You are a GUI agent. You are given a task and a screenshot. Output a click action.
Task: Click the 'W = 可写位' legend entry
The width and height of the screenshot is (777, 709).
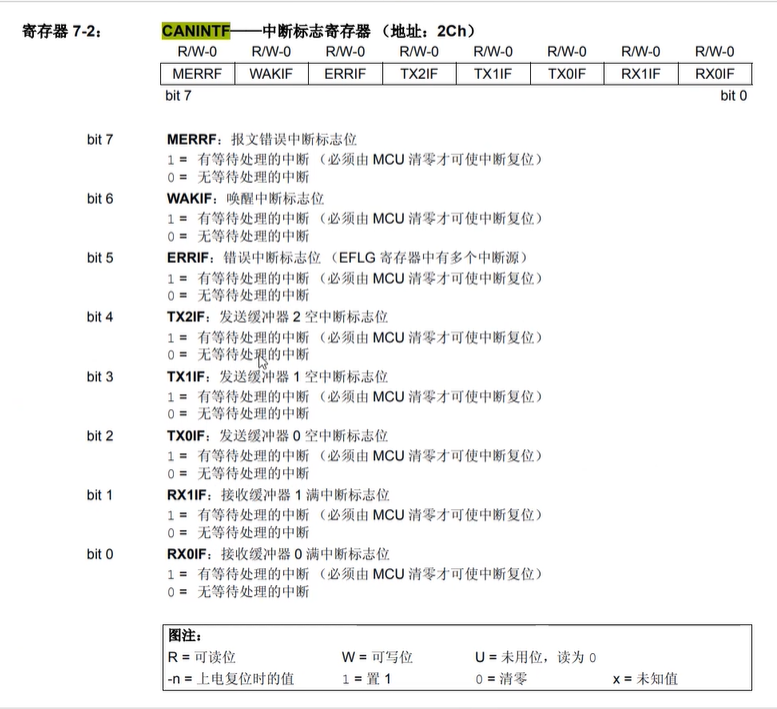pos(377,657)
